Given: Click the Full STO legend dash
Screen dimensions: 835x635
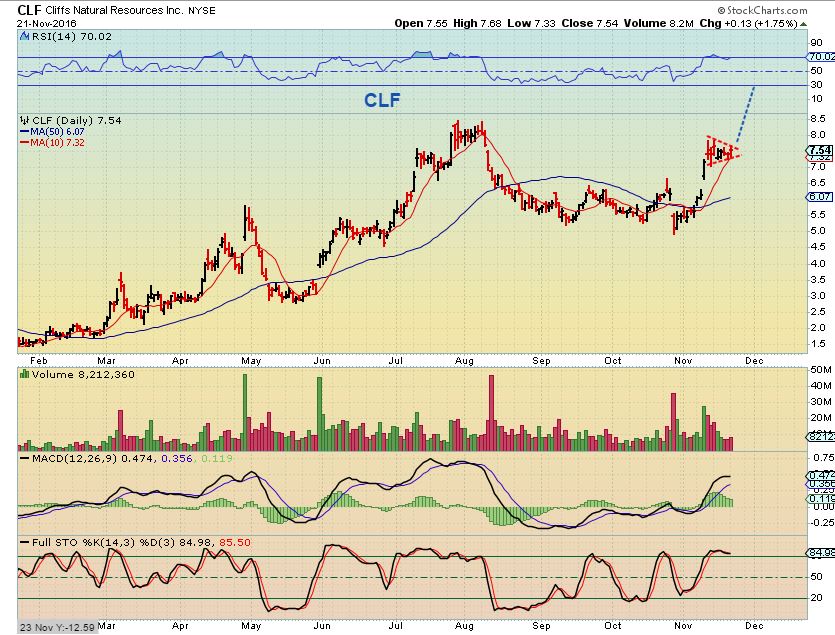Looking at the screenshot, I should (24, 542).
